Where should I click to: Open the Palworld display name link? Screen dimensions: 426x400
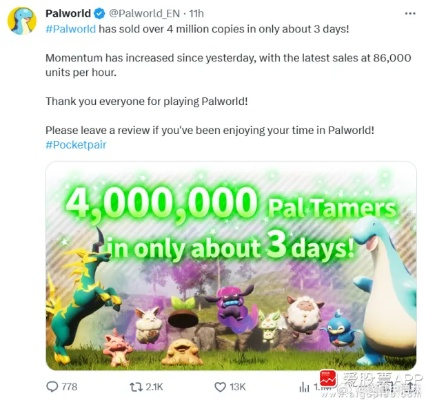pyautogui.click(x=68, y=13)
